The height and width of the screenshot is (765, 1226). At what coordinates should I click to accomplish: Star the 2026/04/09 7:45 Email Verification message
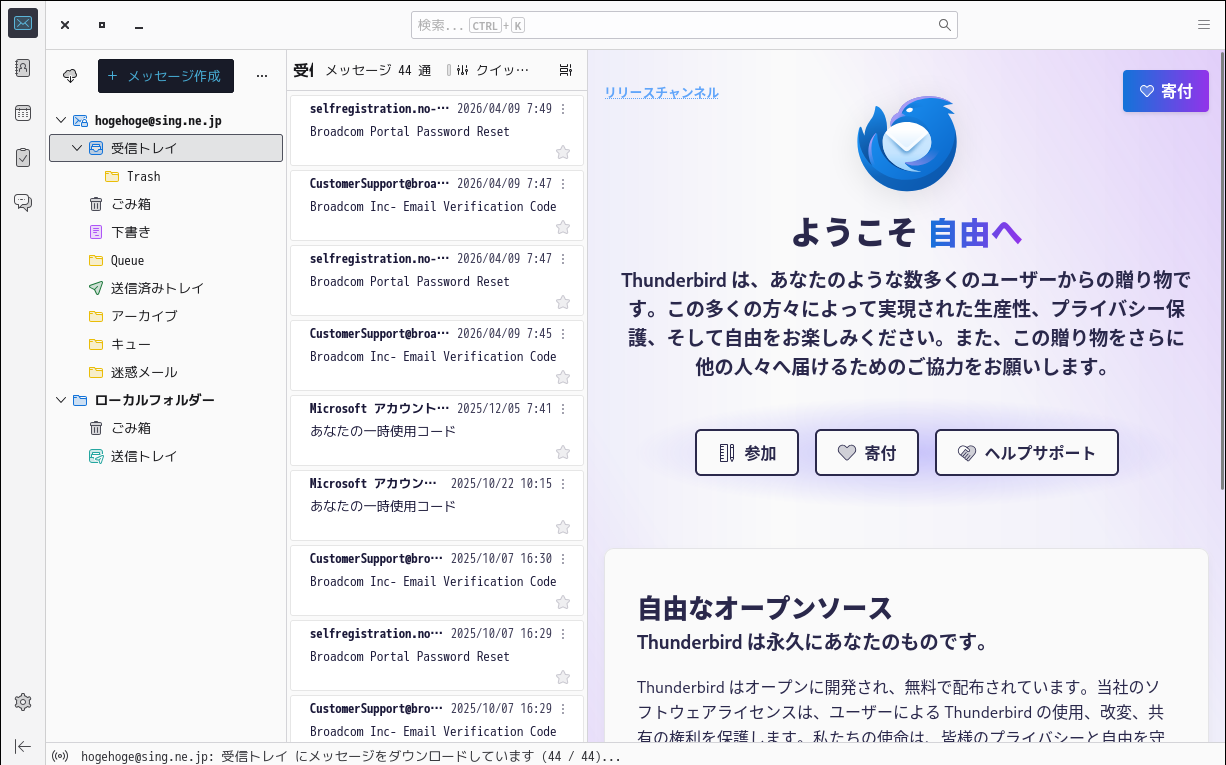click(x=563, y=377)
